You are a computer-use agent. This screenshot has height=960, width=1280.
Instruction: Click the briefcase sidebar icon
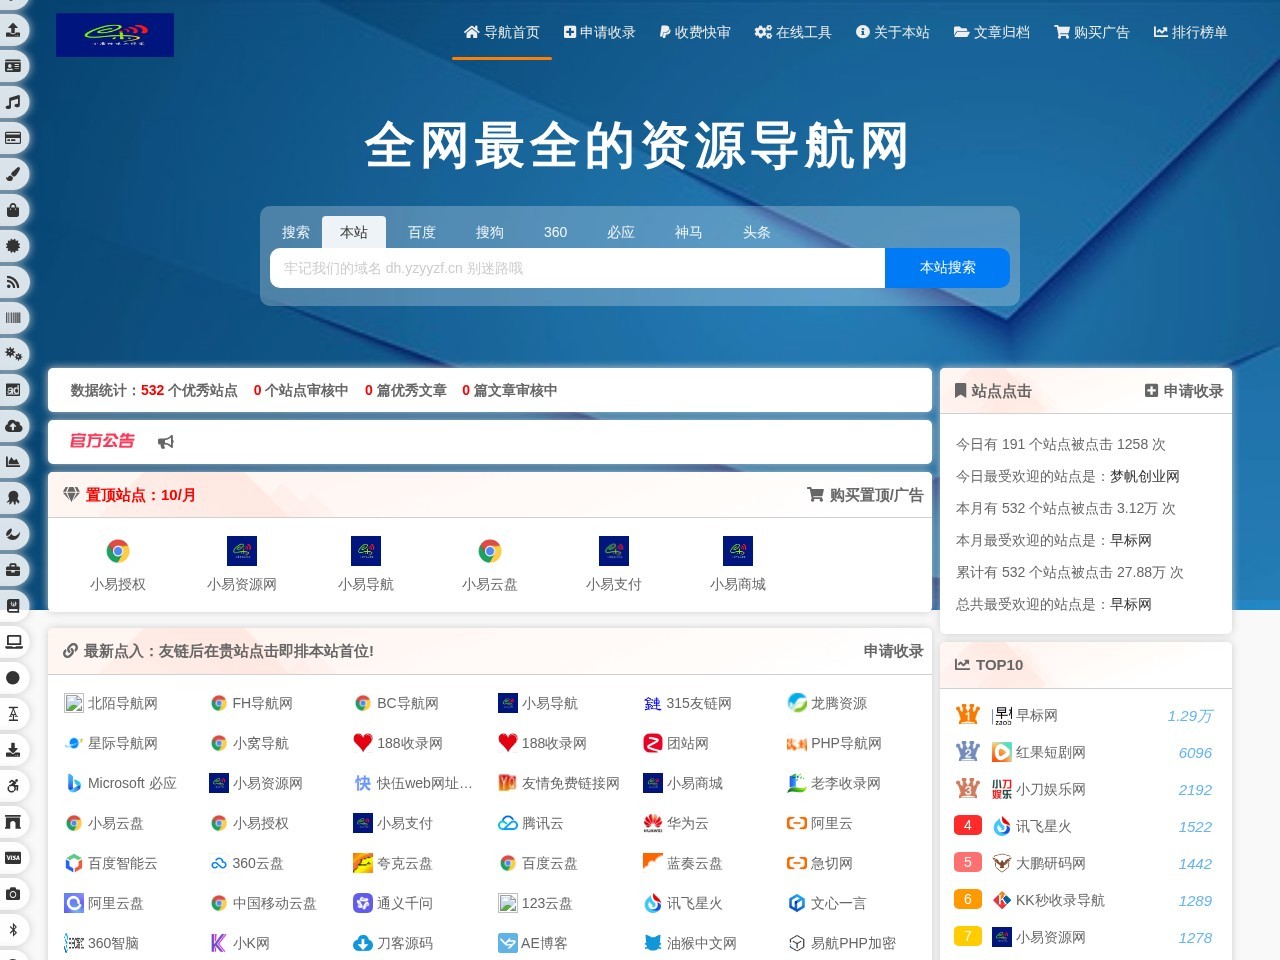click(13, 570)
